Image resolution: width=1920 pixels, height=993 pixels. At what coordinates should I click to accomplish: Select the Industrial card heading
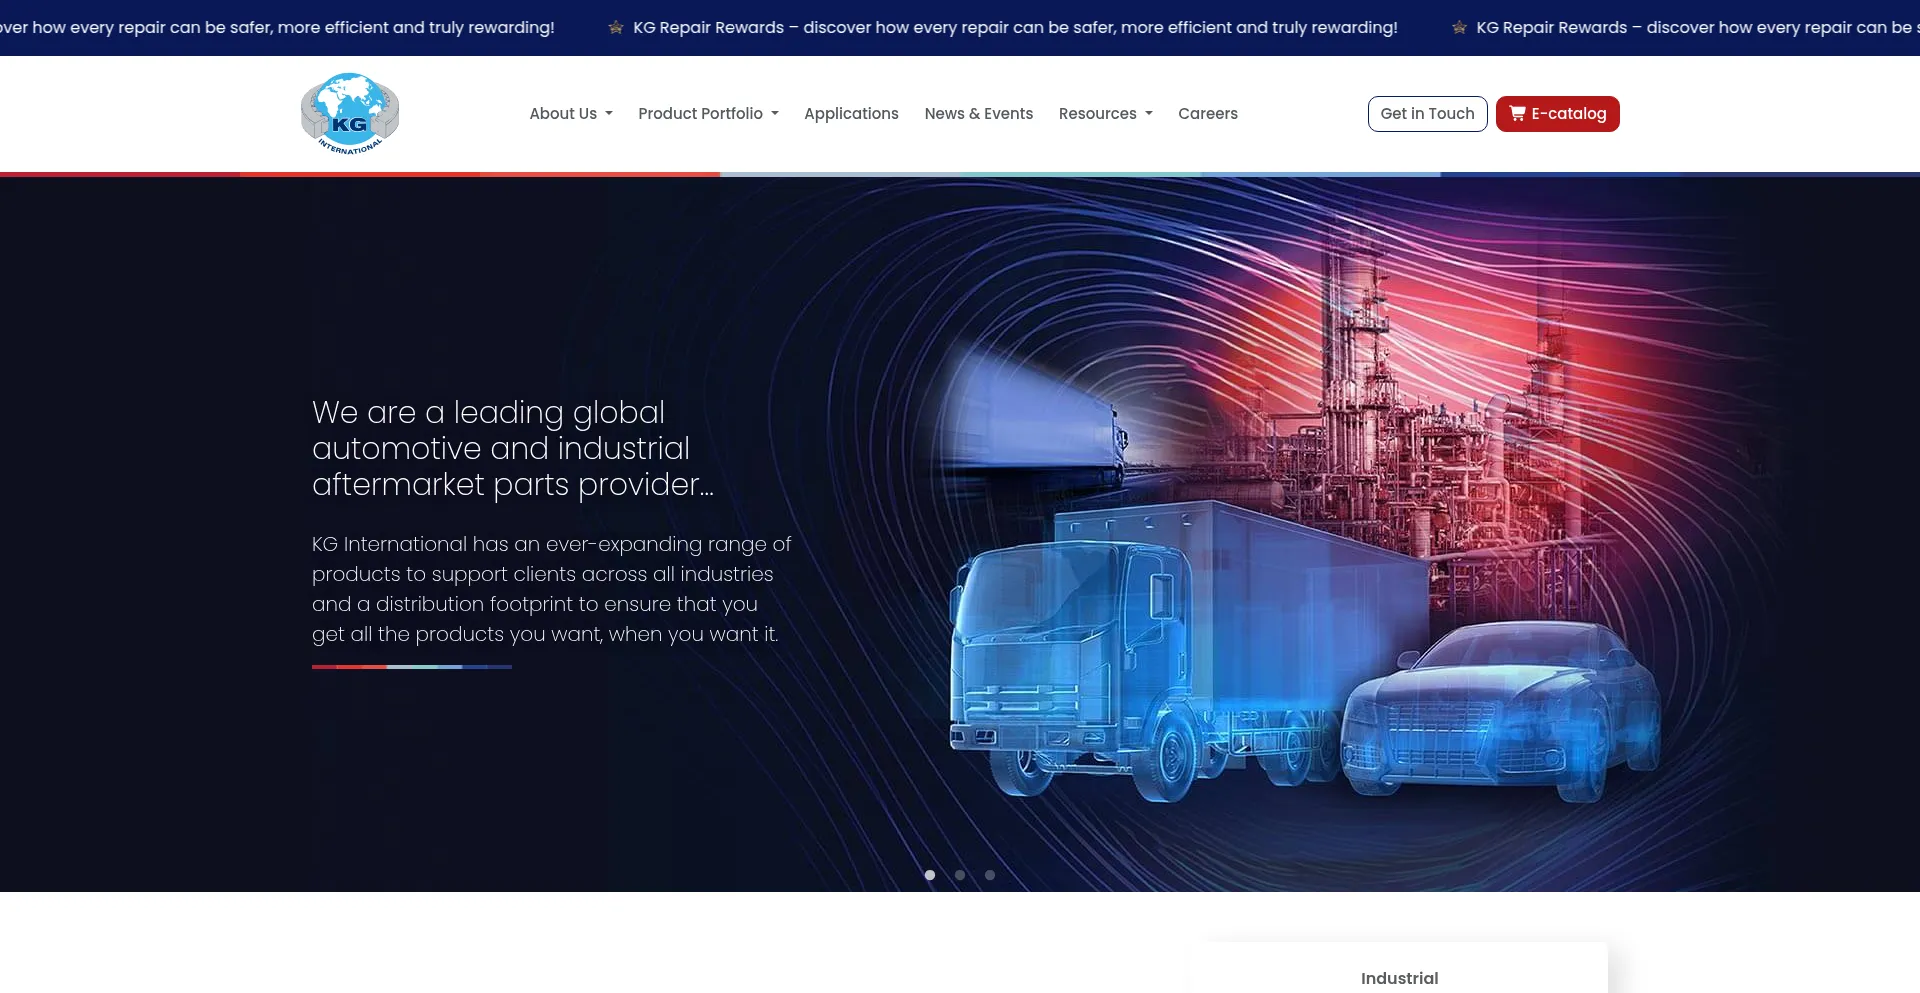1399,978
